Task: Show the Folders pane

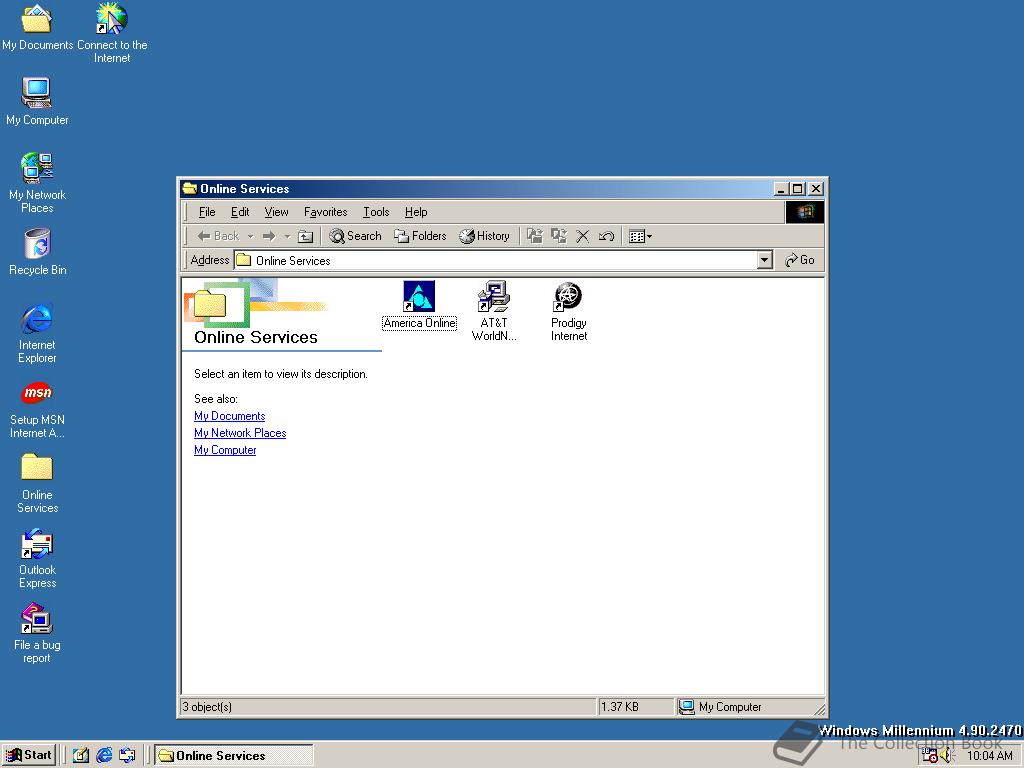Action: (420, 236)
